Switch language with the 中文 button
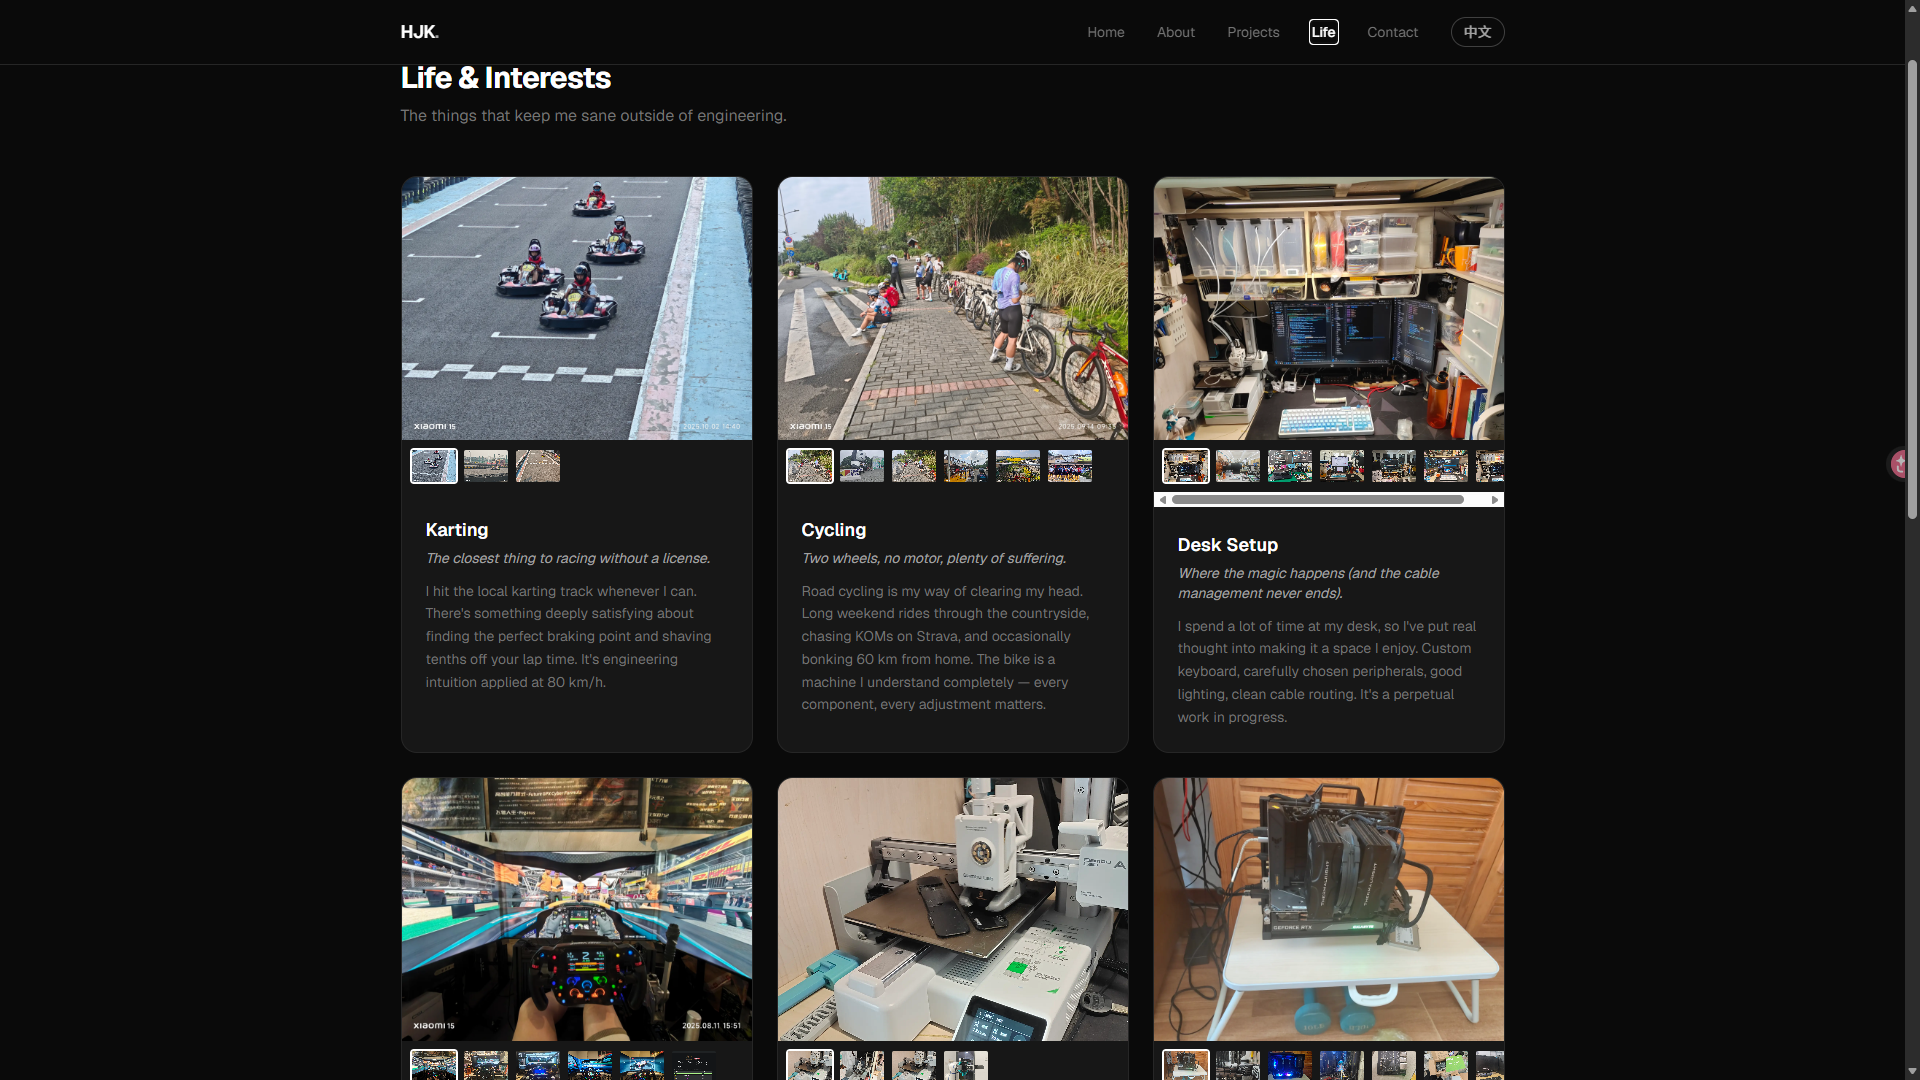The image size is (1920, 1080). [x=1478, y=32]
